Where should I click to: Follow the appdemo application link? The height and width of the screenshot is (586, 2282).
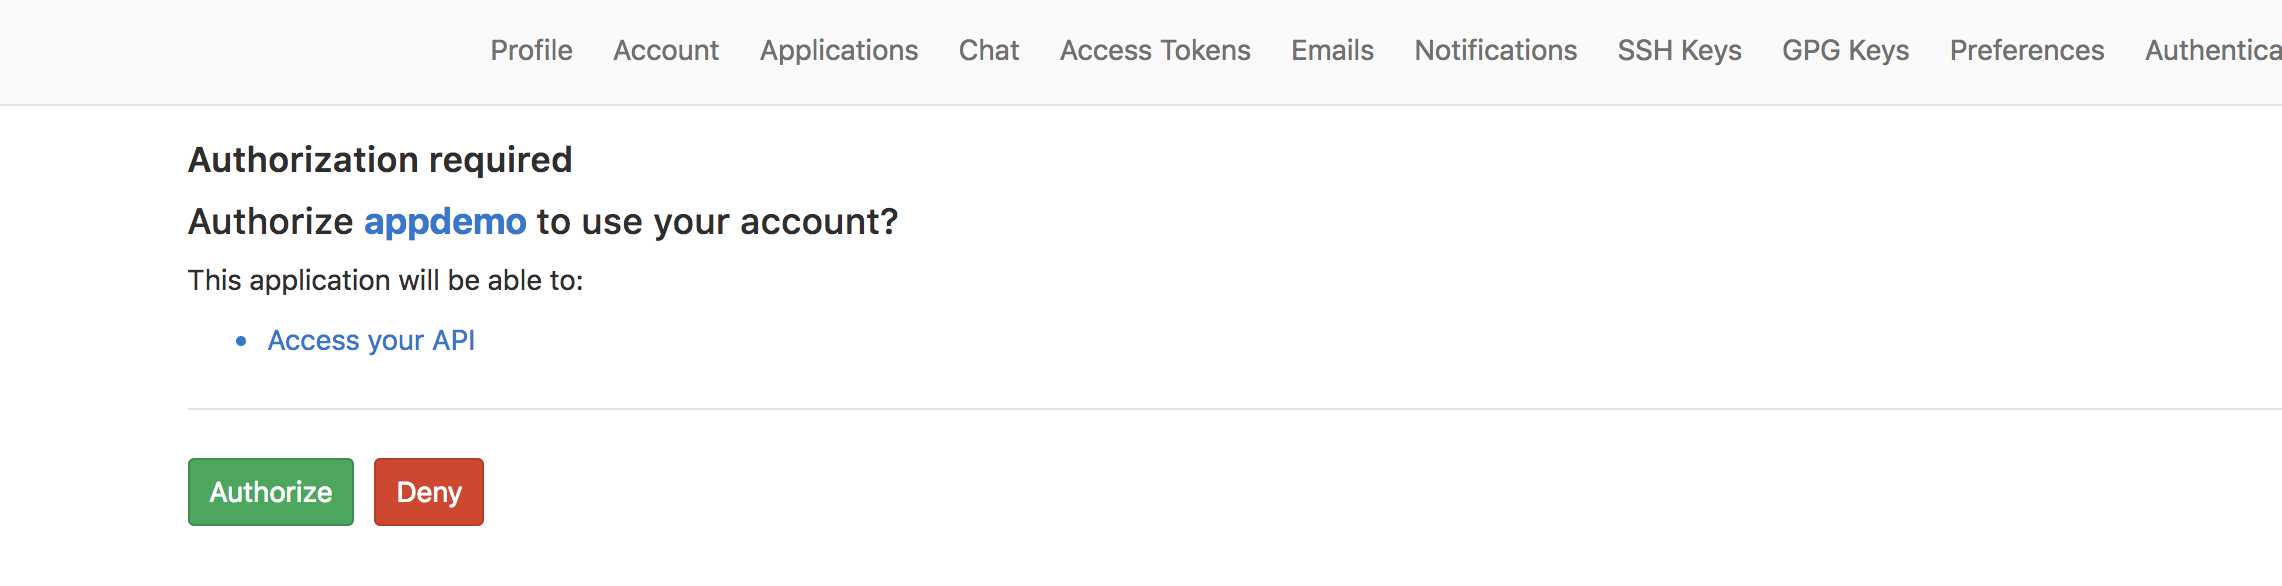pos(445,222)
